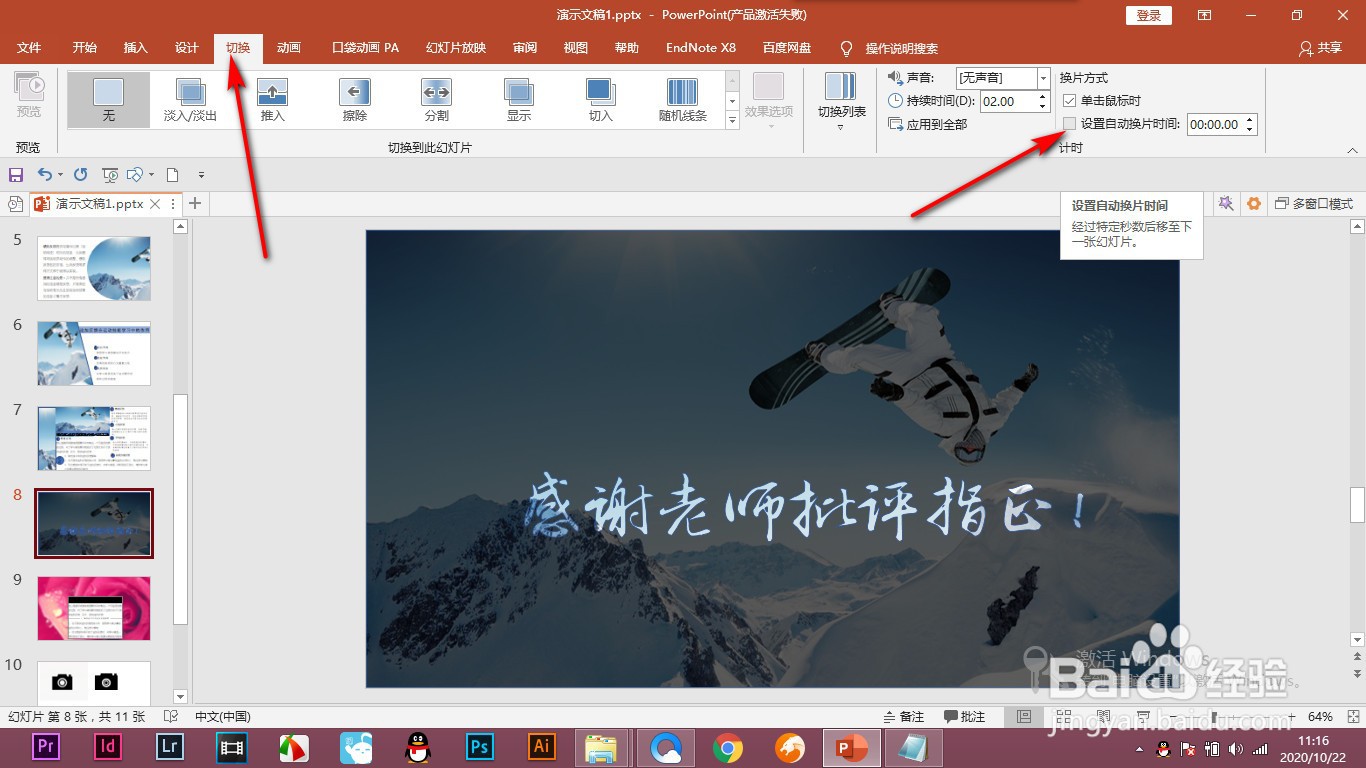Apply the 淡入/淡出 fade transition
Viewport: 1366px width, 768px height.
point(190,100)
